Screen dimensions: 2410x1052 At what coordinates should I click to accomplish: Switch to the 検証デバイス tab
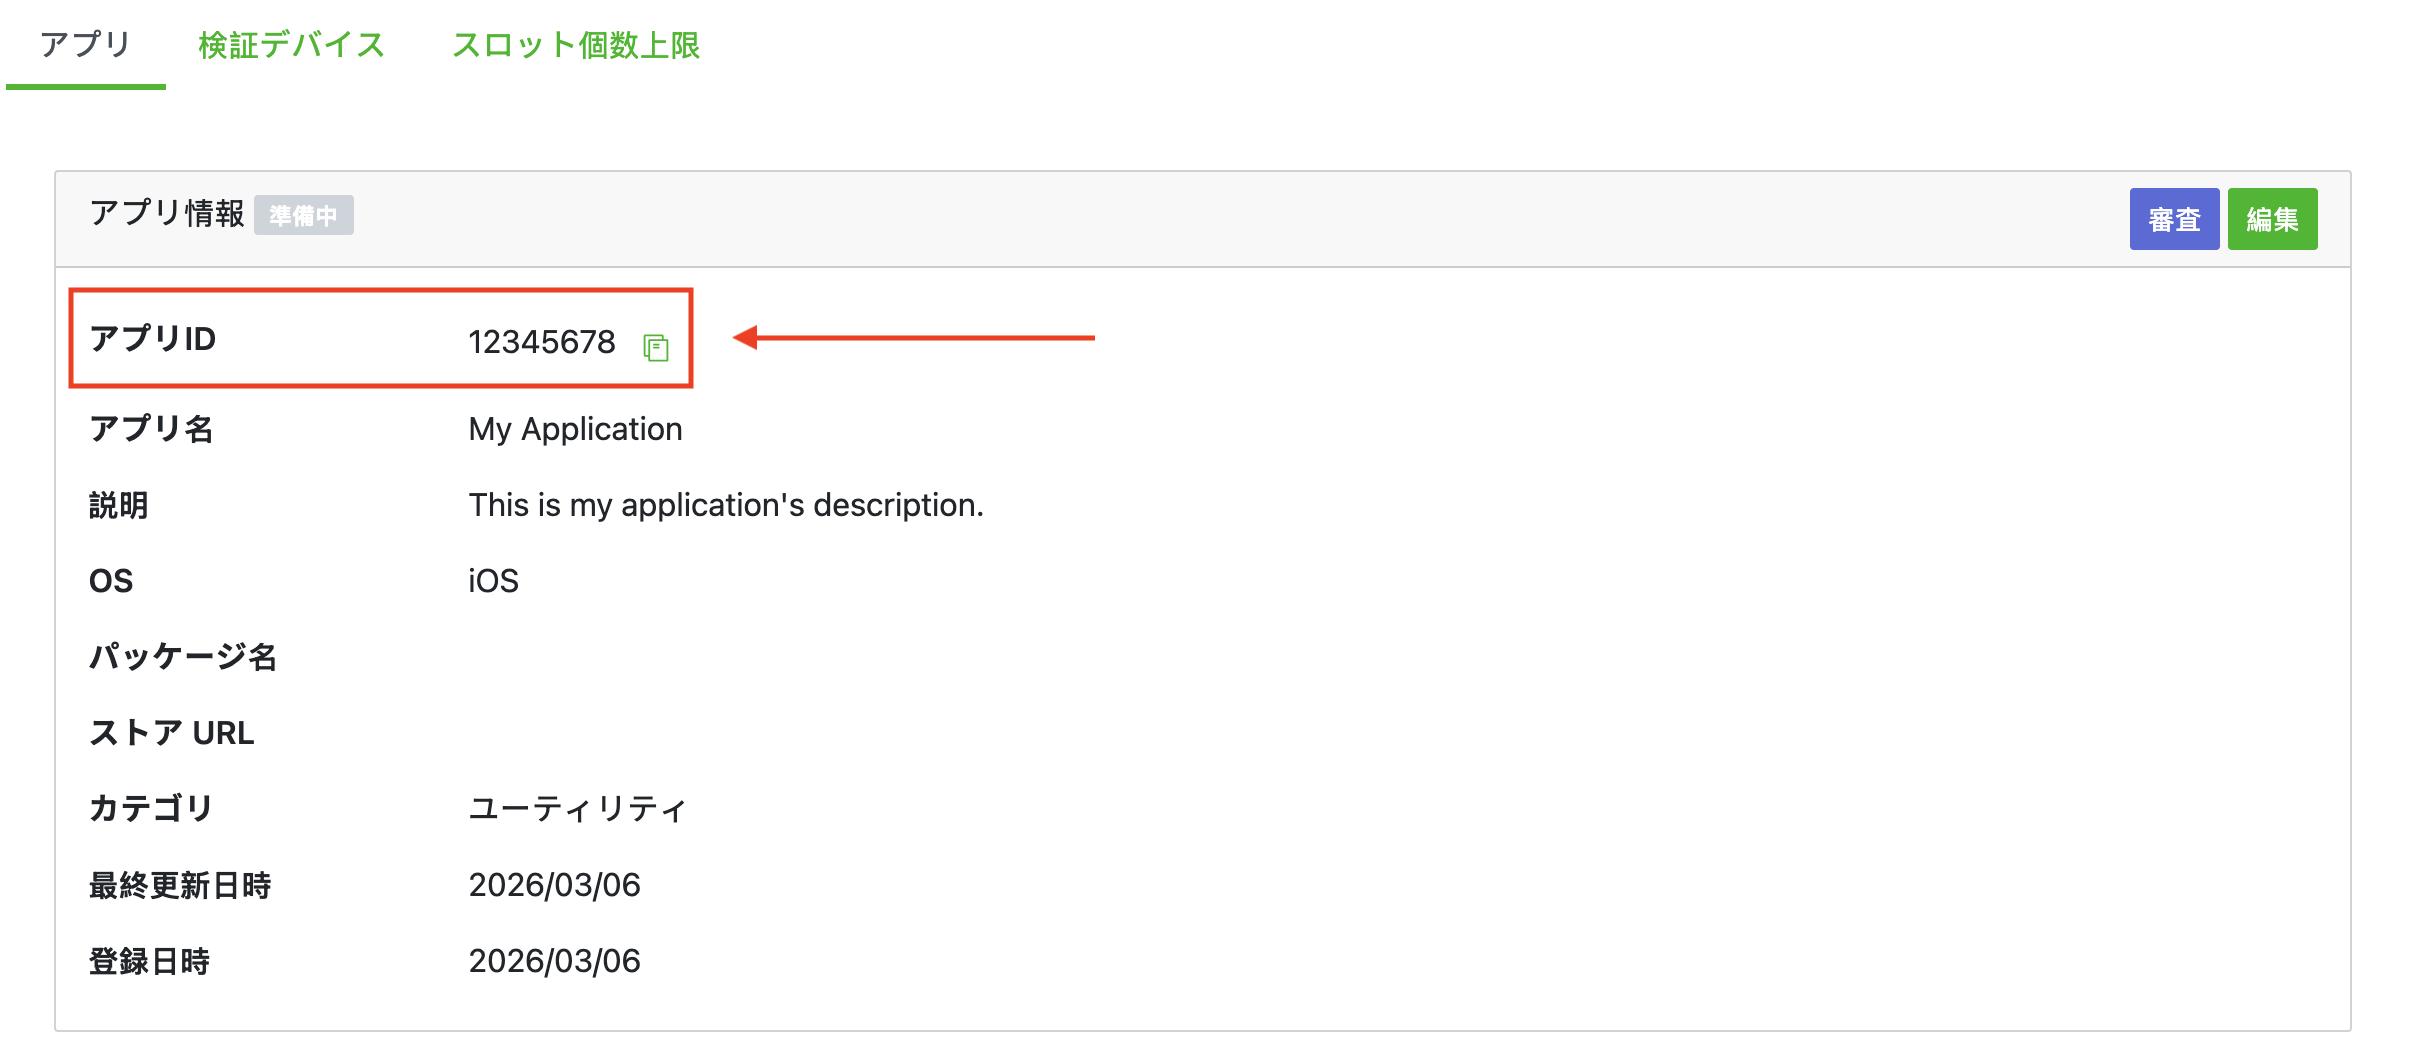[291, 45]
